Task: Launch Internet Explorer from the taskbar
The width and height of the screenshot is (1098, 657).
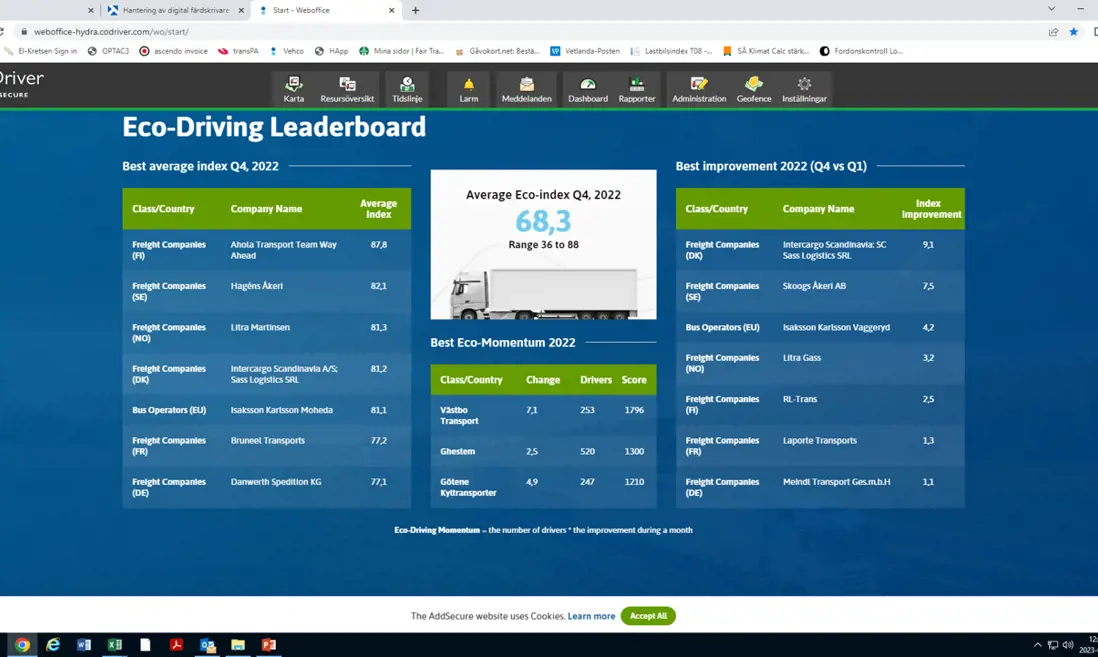Action: pyautogui.click(x=53, y=645)
